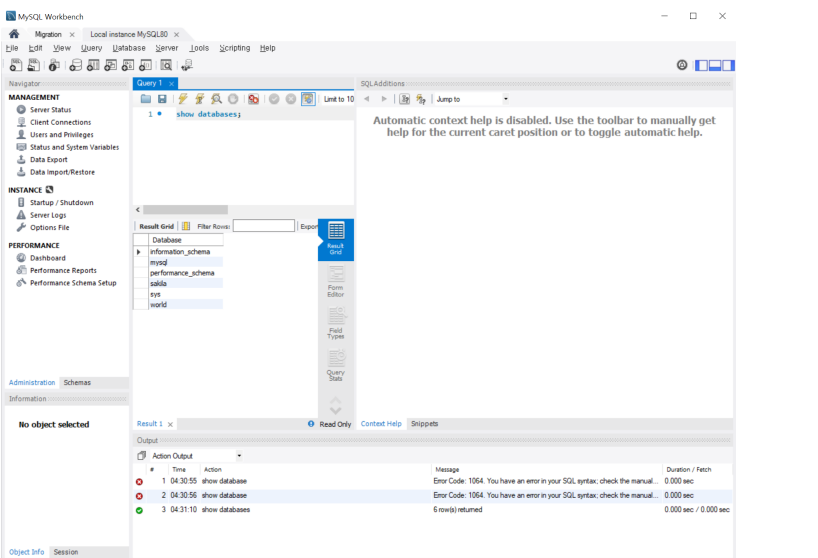Go back in context help history
Image resolution: width=818 pixels, height=558 pixels.
pos(367,99)
